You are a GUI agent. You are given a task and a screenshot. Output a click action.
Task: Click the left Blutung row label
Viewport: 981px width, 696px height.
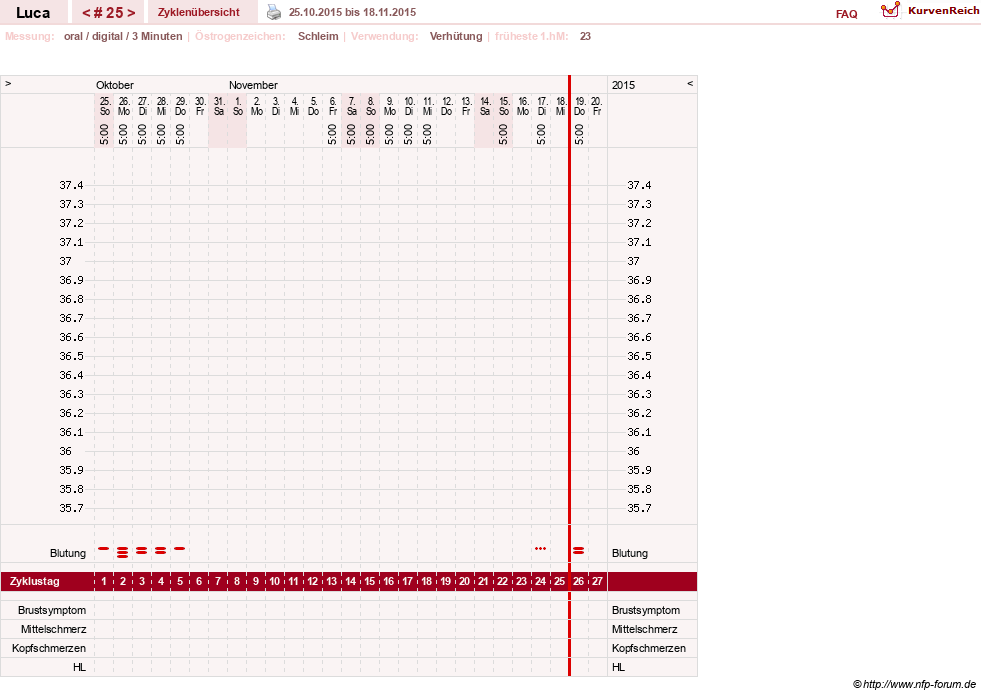tap(68, 553)
